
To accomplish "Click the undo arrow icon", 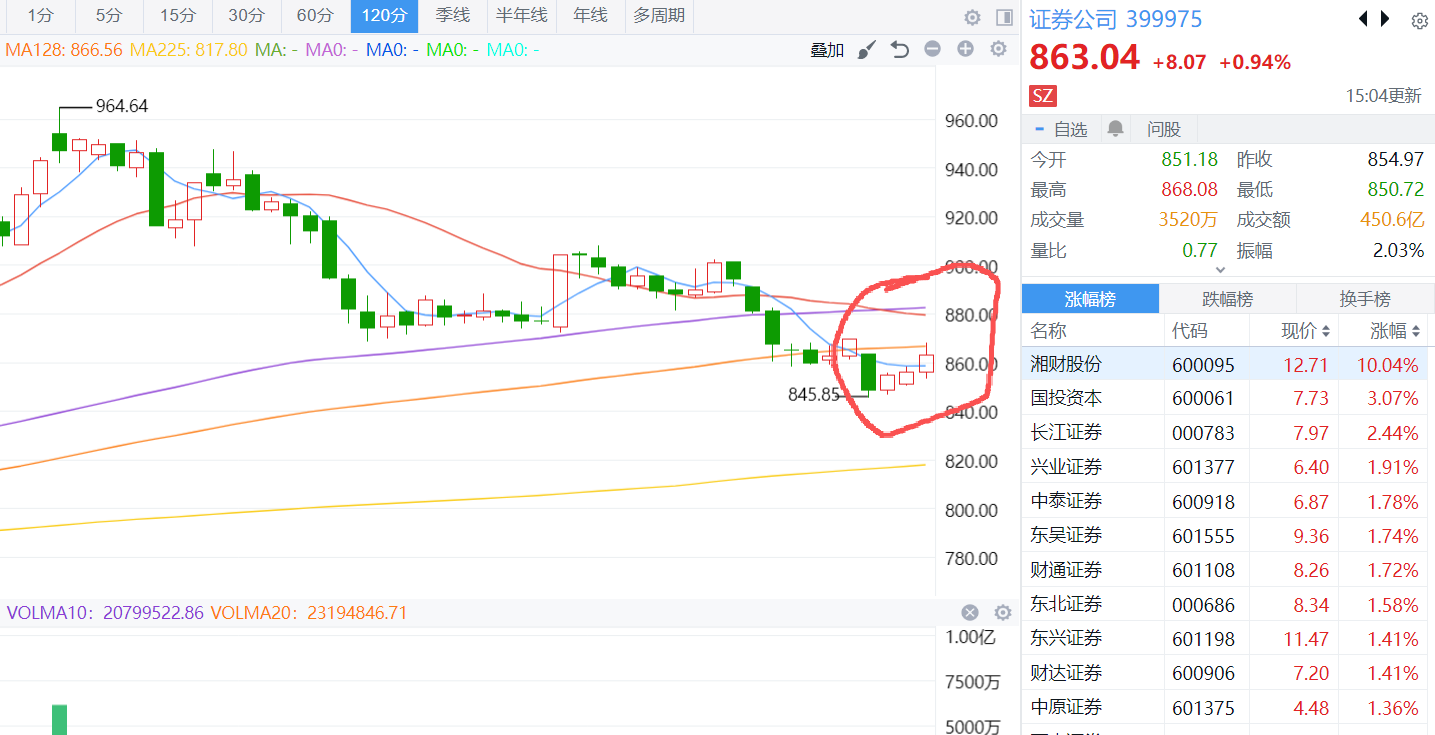I will point(900,49).
